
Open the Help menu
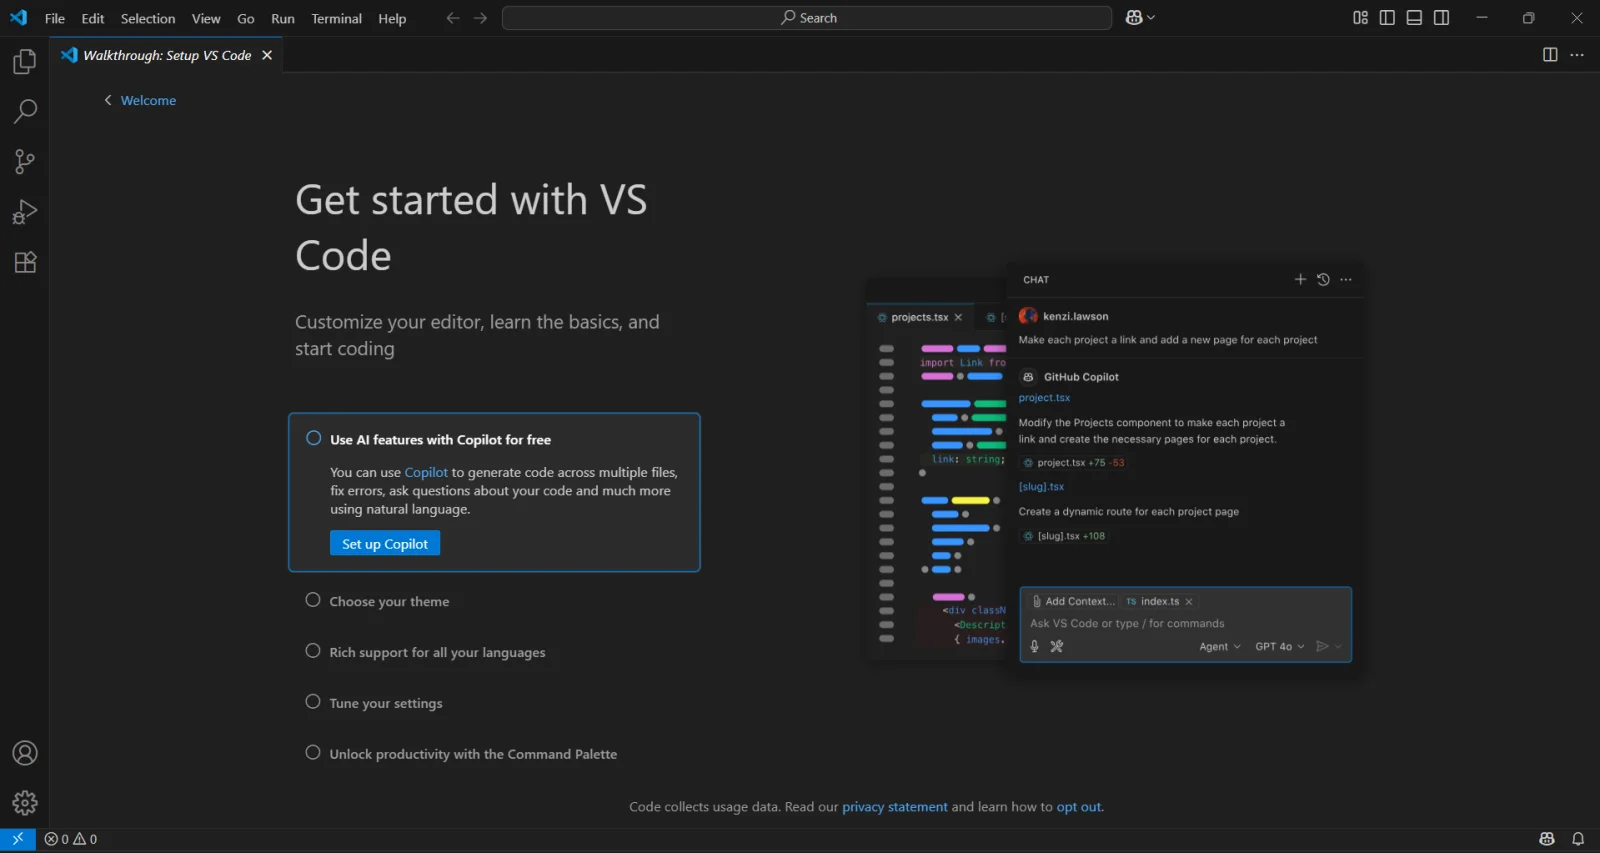pyautogui.click(x=392, y=18)
